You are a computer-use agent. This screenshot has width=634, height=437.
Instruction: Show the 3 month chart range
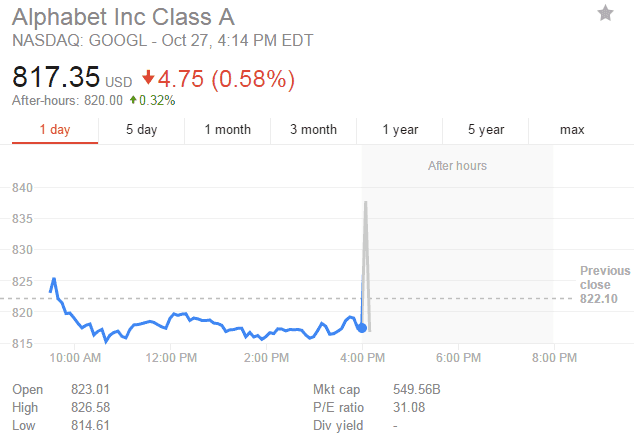[313, 130]
